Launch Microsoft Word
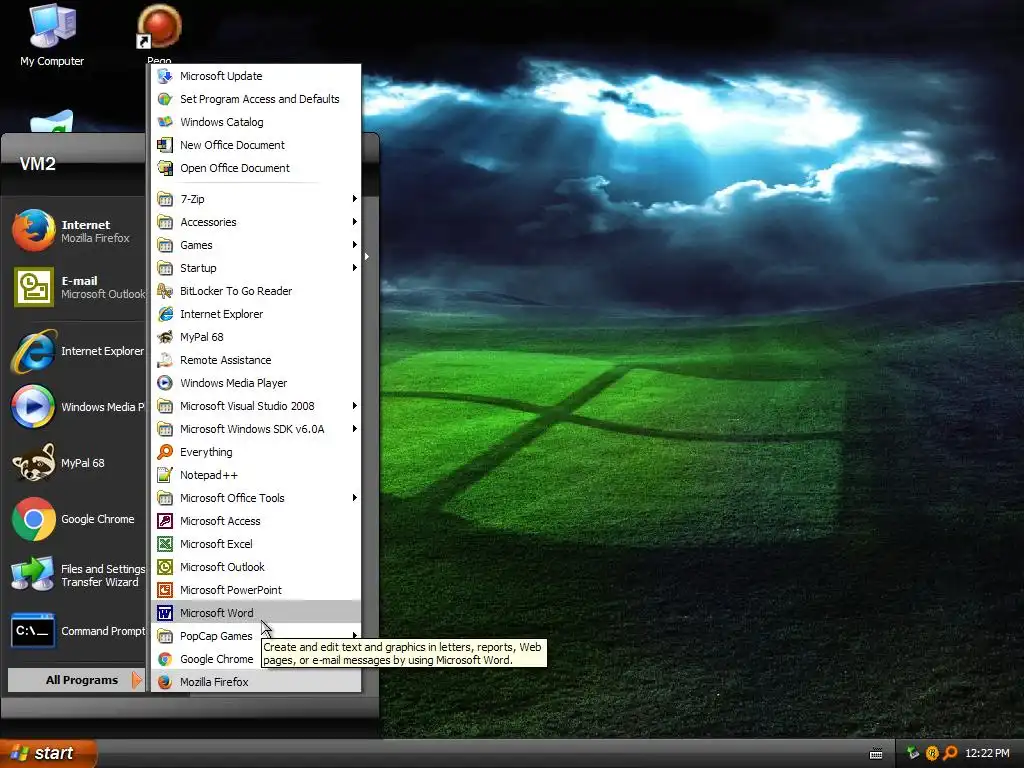Image resolution: width=1024 pixels, height=768 pixels. coord(256,613)
